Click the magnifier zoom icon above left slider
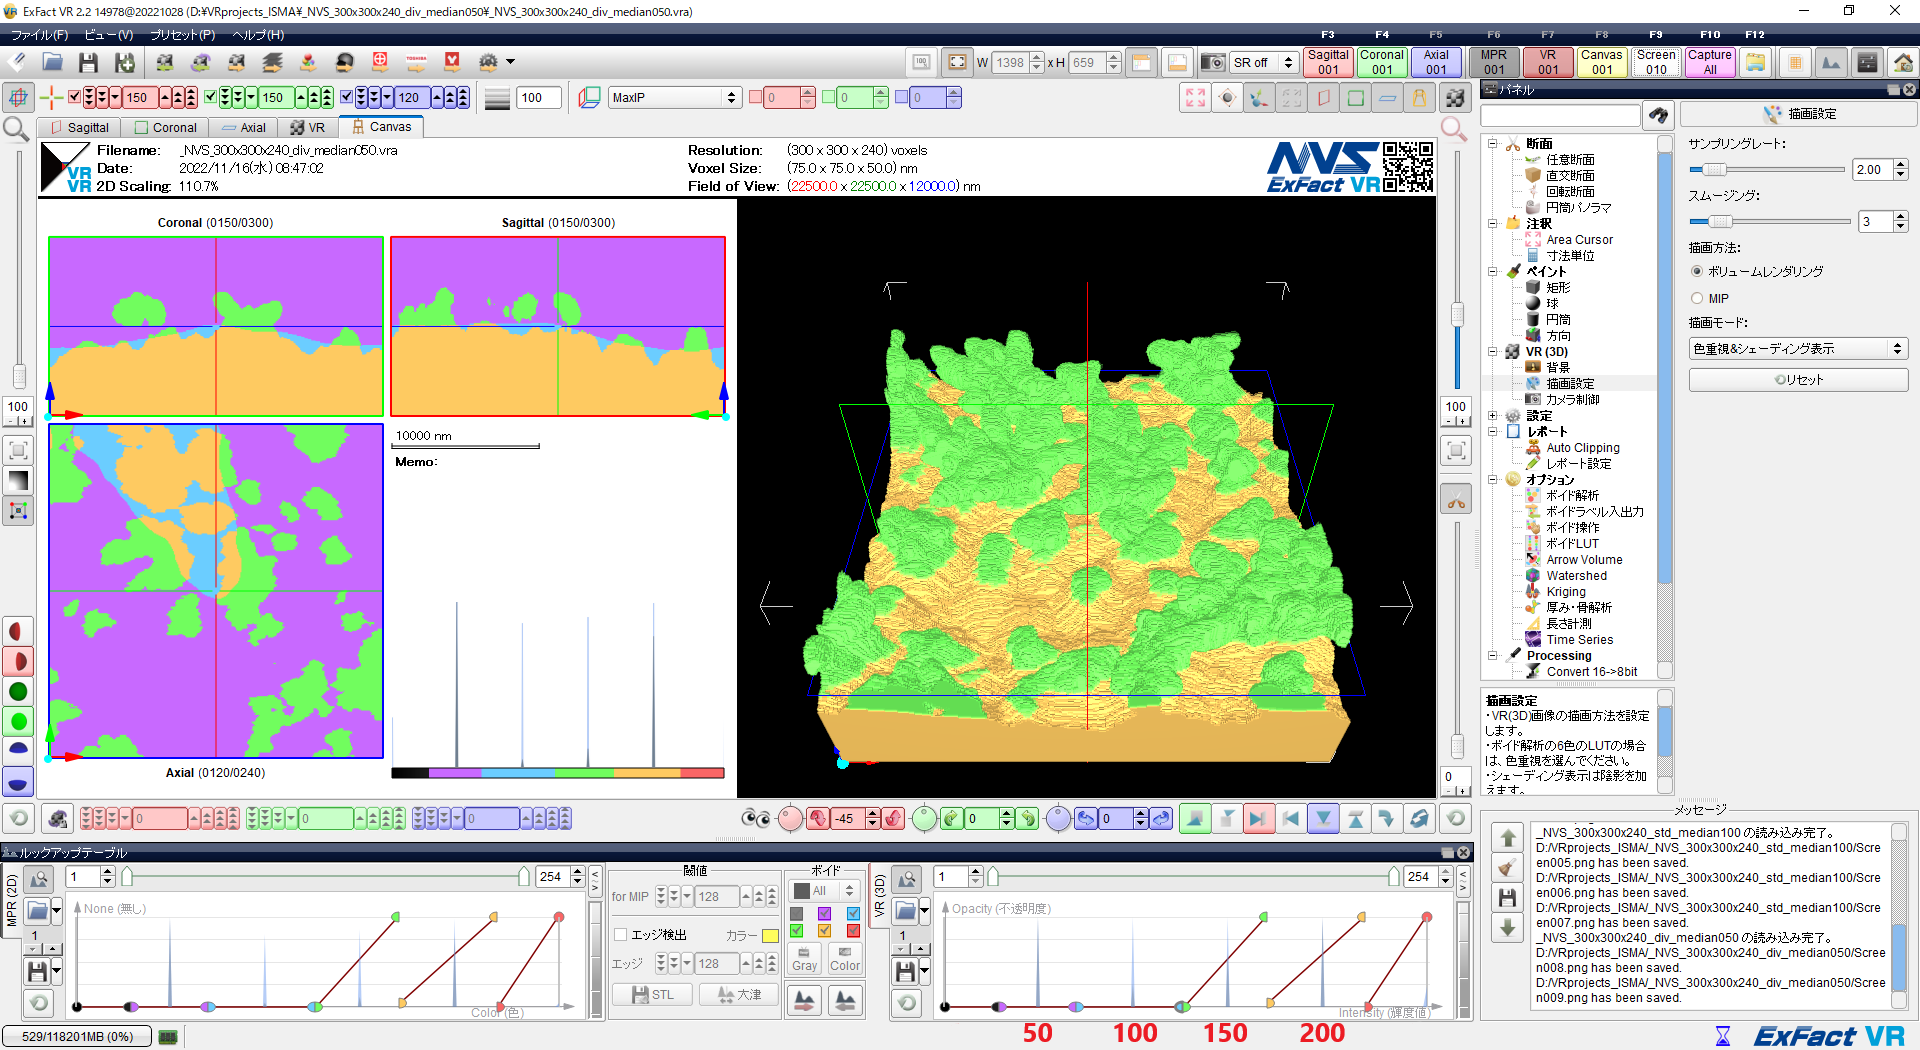The image size is (1920, 1050). (16, 128)
